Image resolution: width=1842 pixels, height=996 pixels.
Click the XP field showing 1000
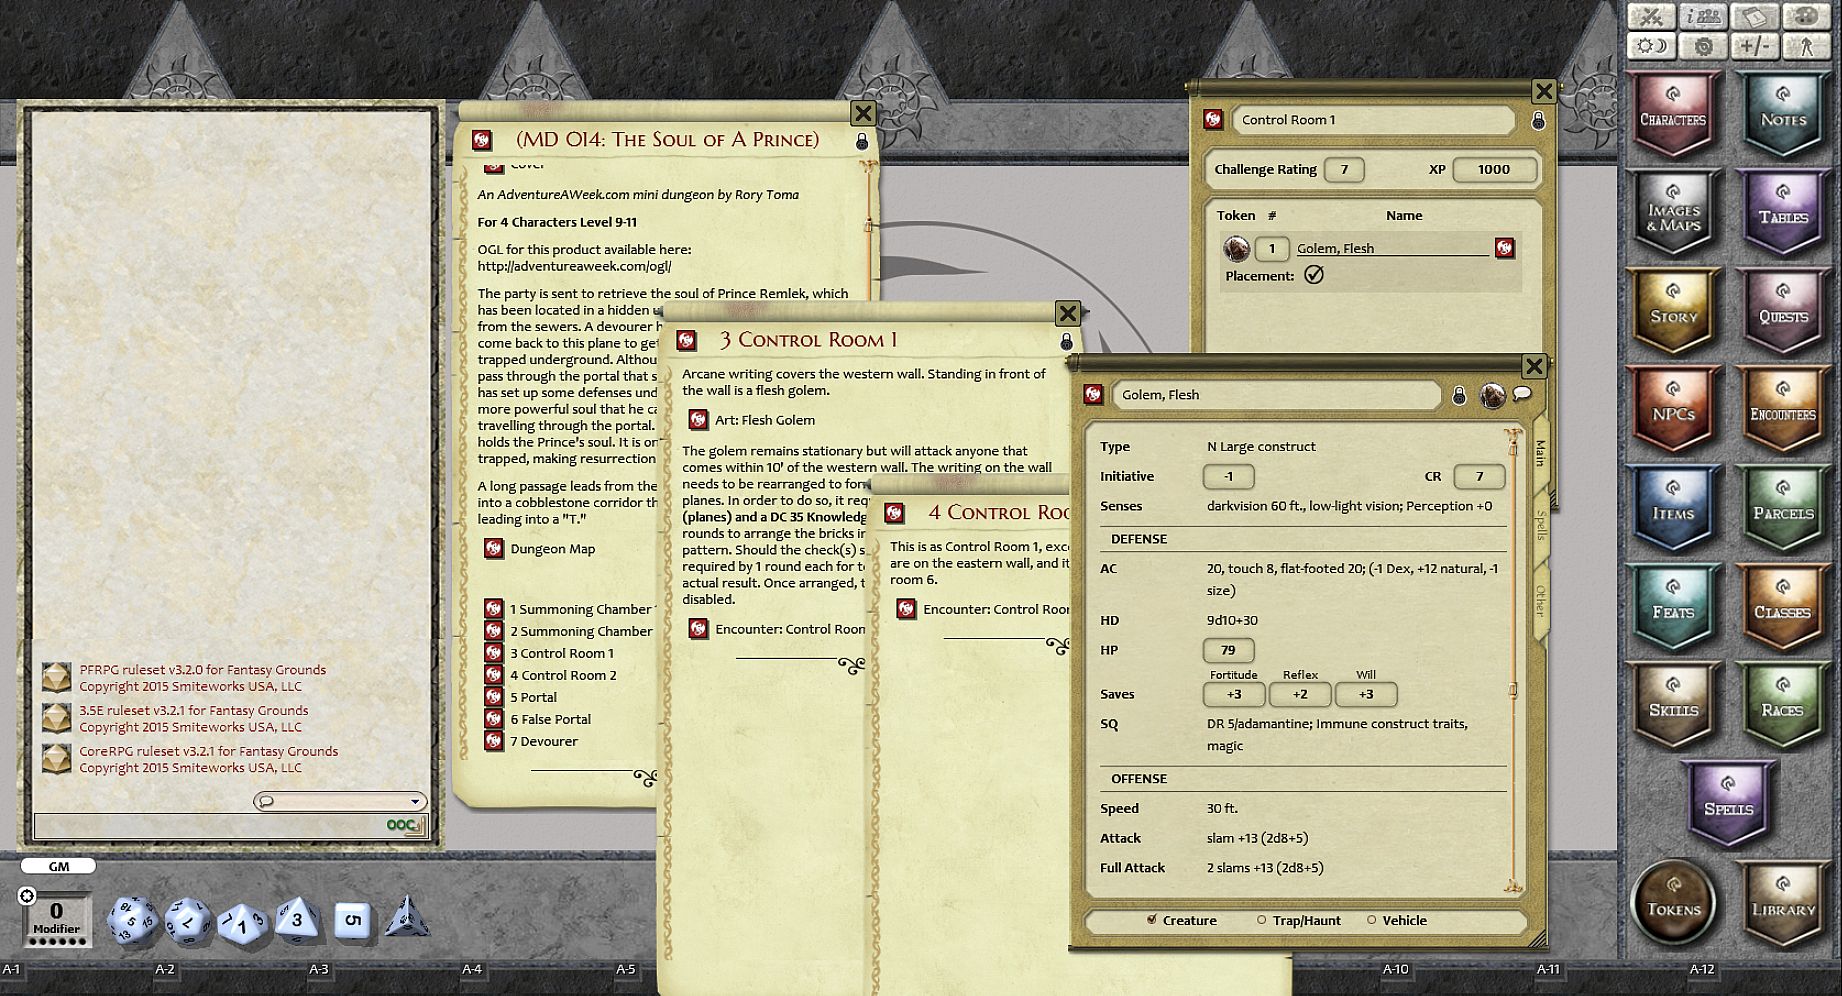coord(1494,170)
